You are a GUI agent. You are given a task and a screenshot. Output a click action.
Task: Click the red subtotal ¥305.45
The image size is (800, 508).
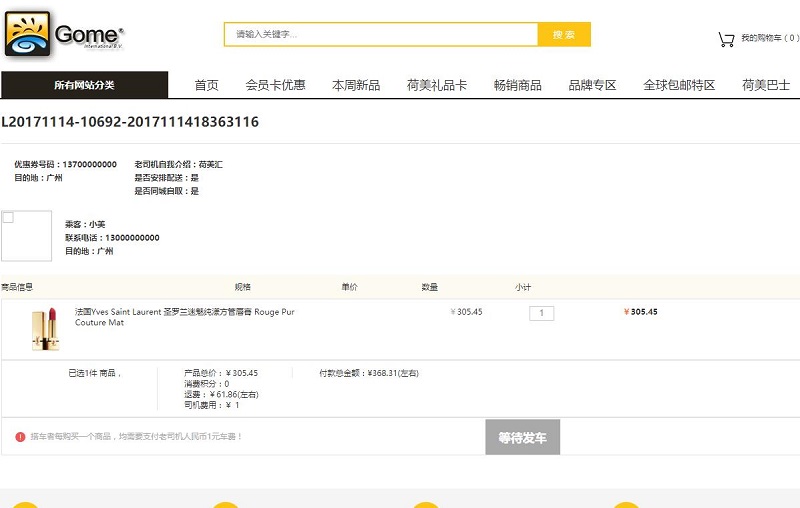click(641, 312)
